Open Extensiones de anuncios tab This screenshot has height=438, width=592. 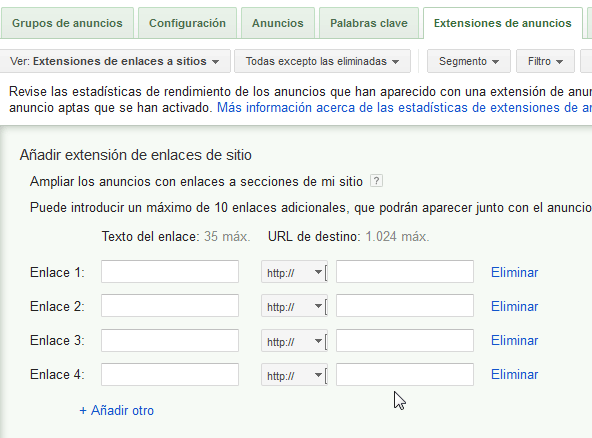tap(503, 23)
